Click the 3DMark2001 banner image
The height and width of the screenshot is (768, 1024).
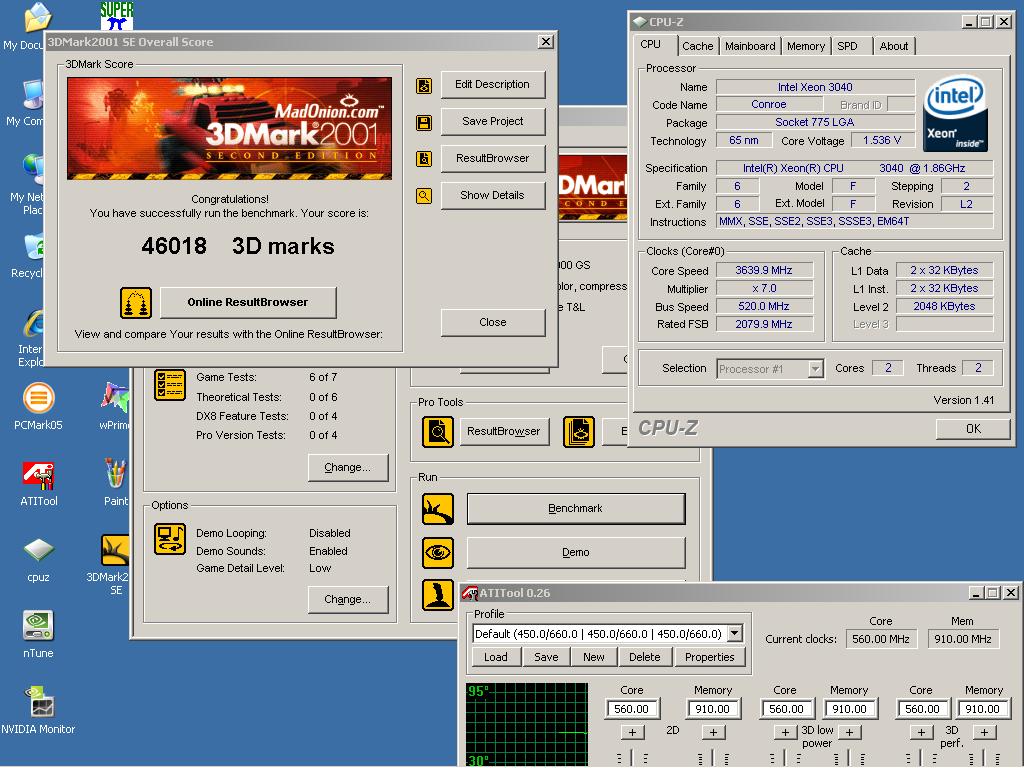[x=229, y=129]
